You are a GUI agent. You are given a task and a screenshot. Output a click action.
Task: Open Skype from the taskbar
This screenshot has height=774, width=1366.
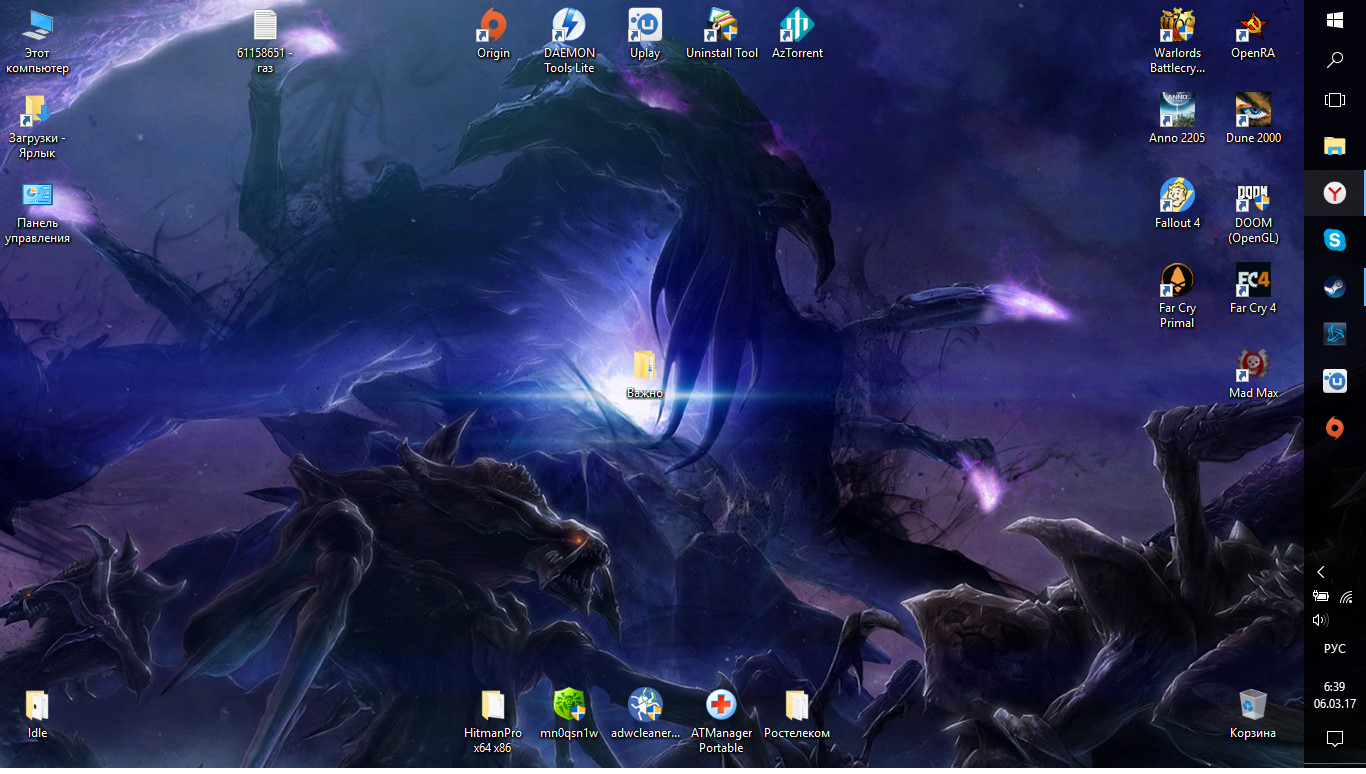tap(1335, 240)
